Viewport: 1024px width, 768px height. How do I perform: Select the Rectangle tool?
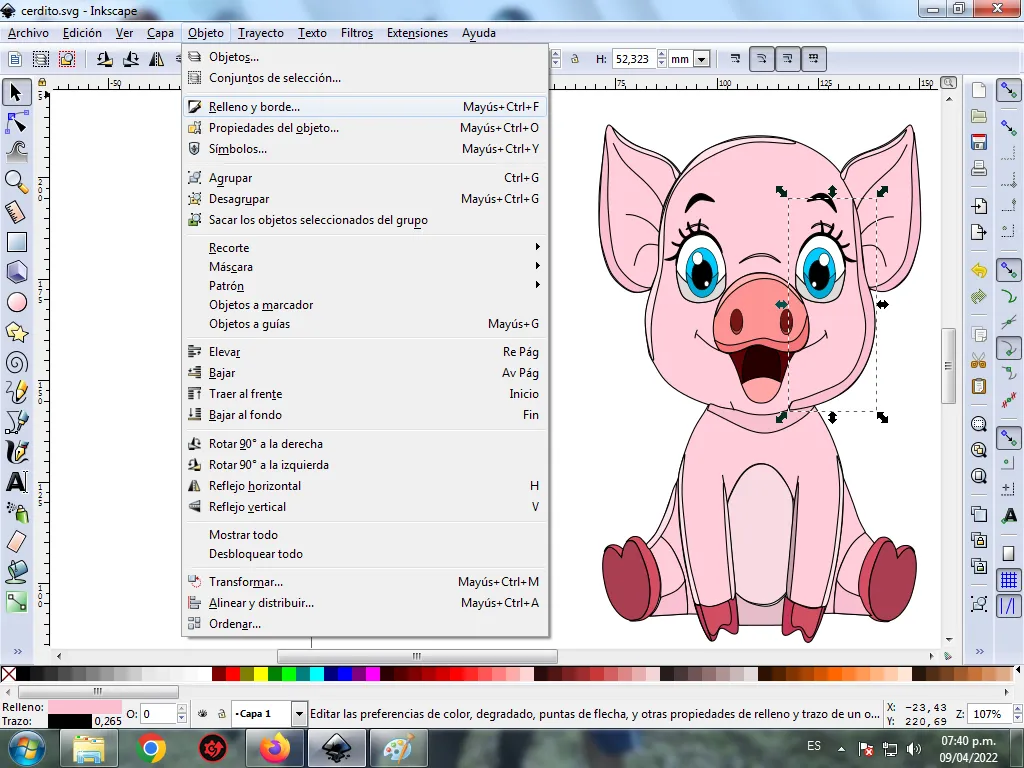click(x=16, y=242)
